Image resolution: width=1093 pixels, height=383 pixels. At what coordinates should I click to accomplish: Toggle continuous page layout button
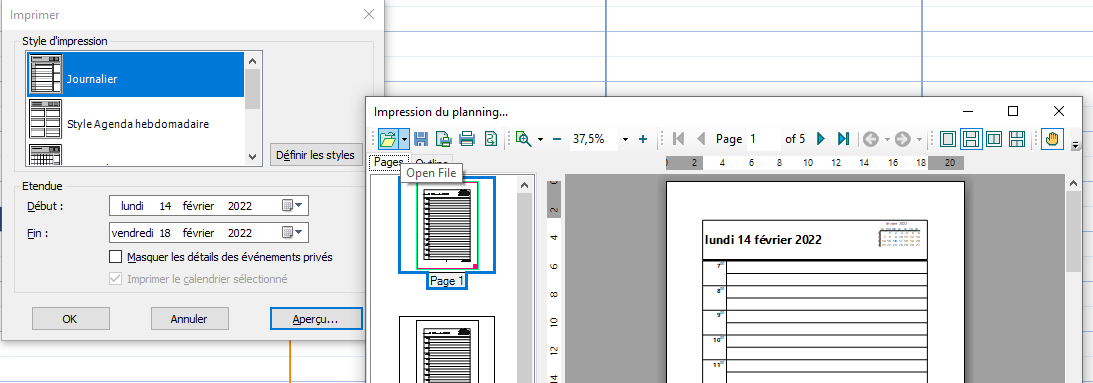click(x=970, y=139)
